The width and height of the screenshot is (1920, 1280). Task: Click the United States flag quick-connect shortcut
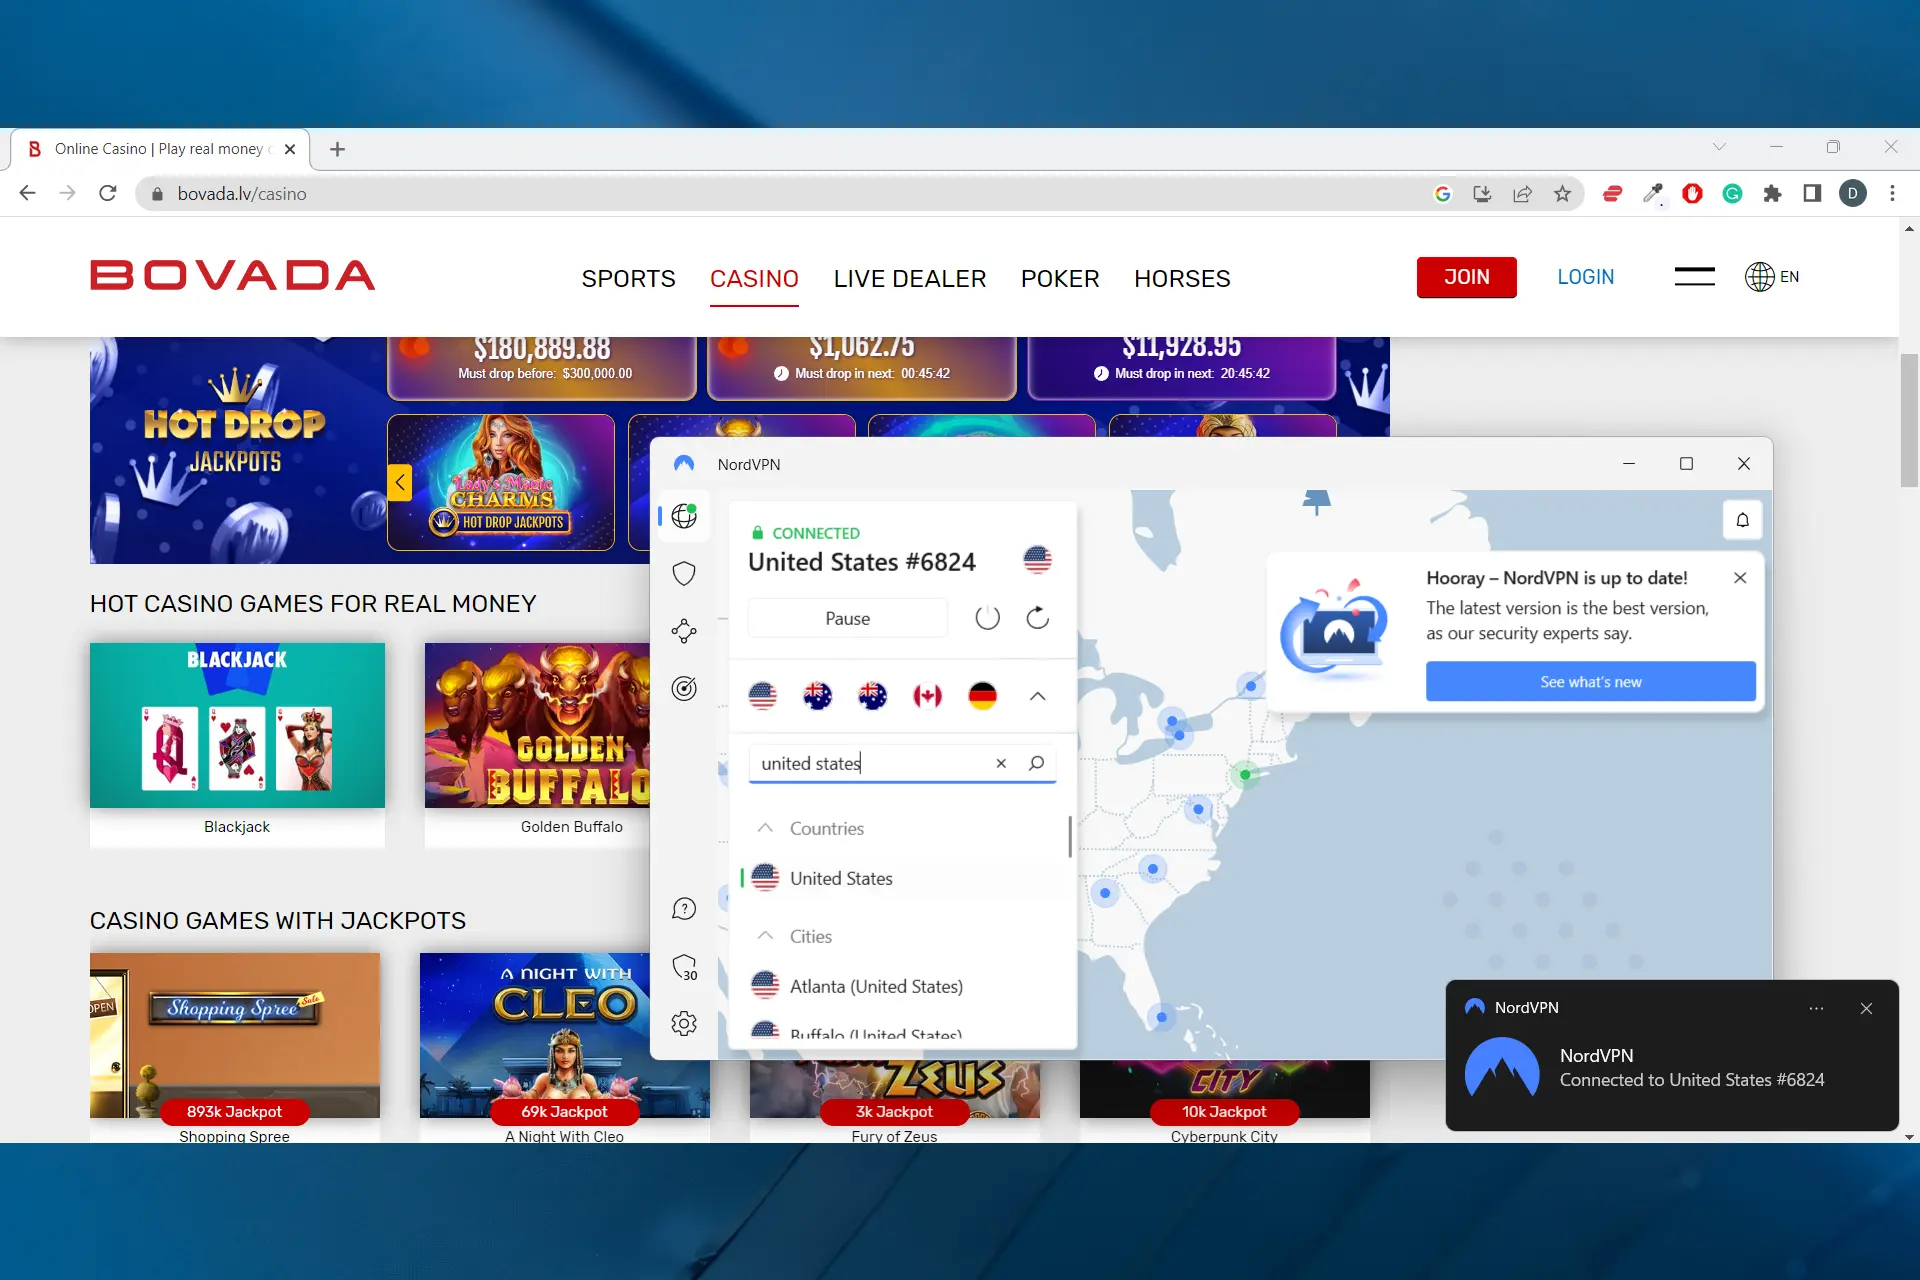click(x=763, y=696)
